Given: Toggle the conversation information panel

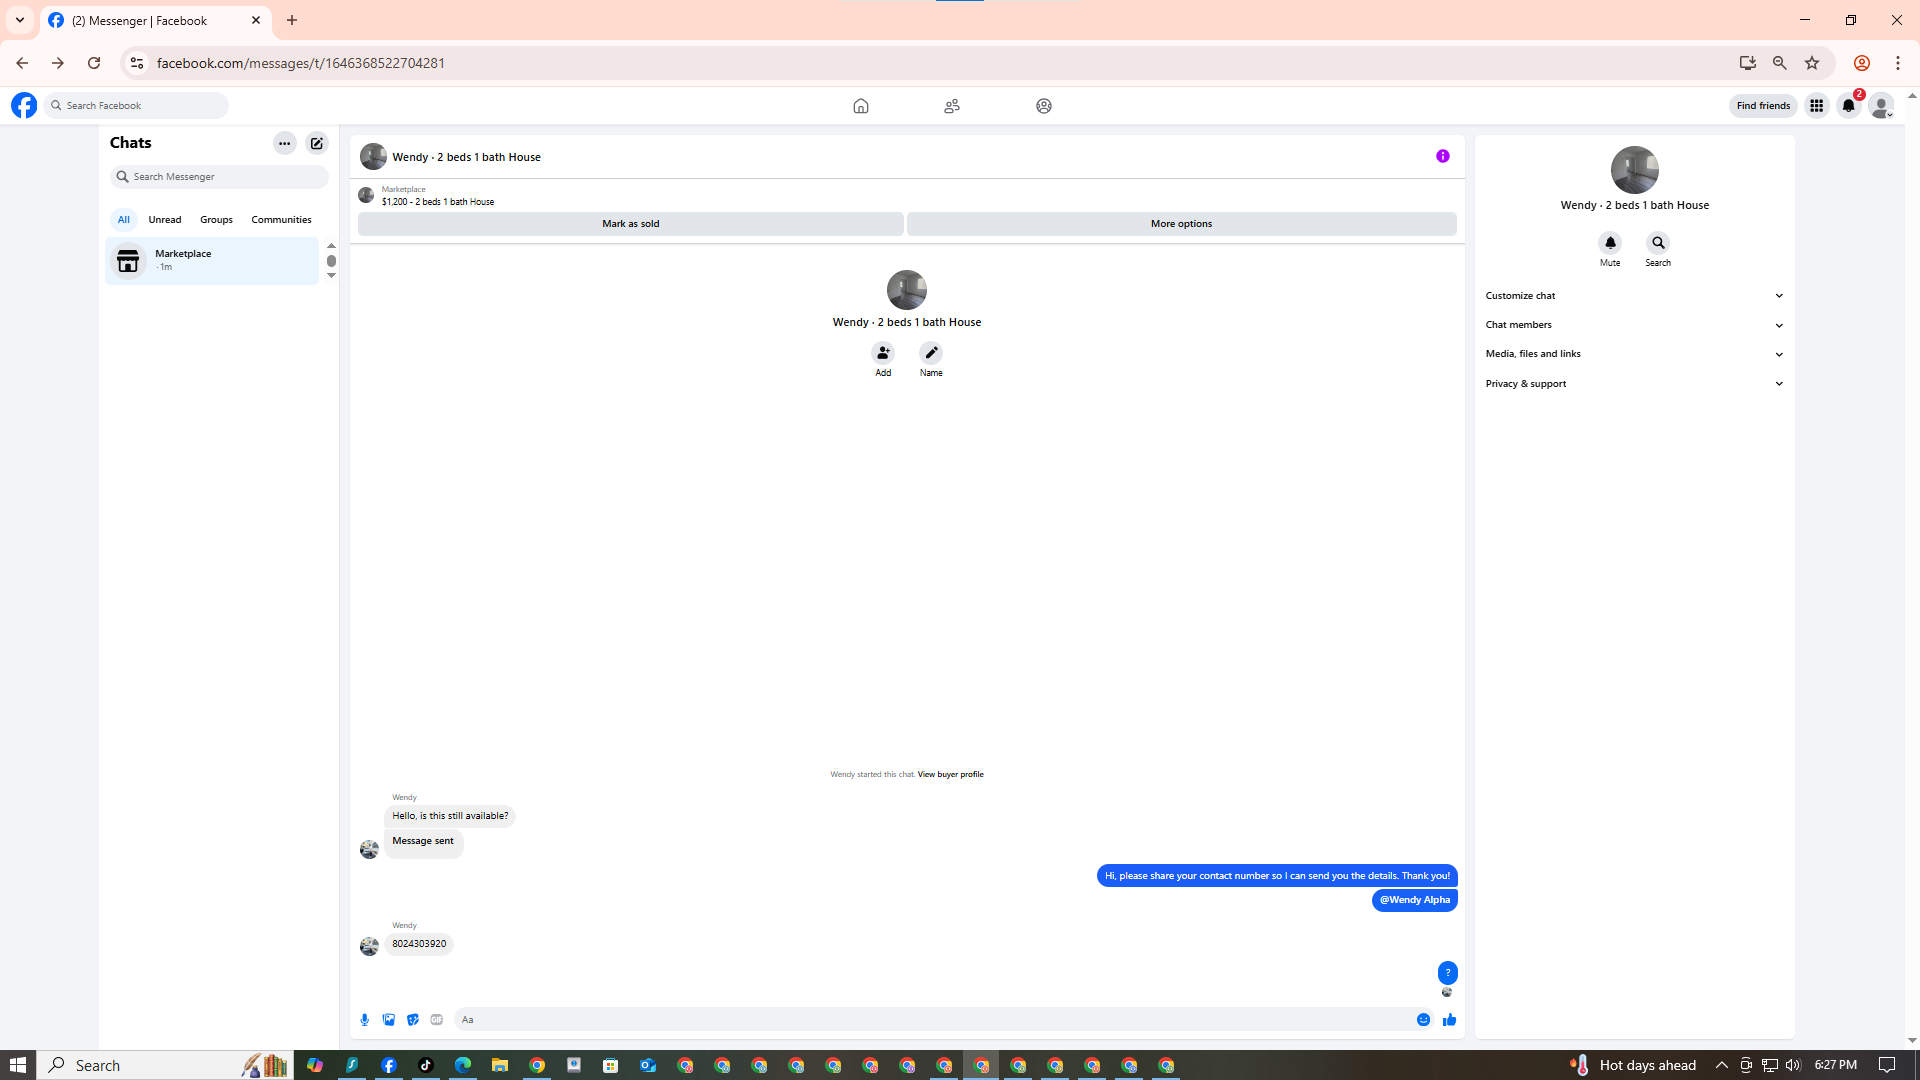Looking at the screenshot, I should 1442,156.
